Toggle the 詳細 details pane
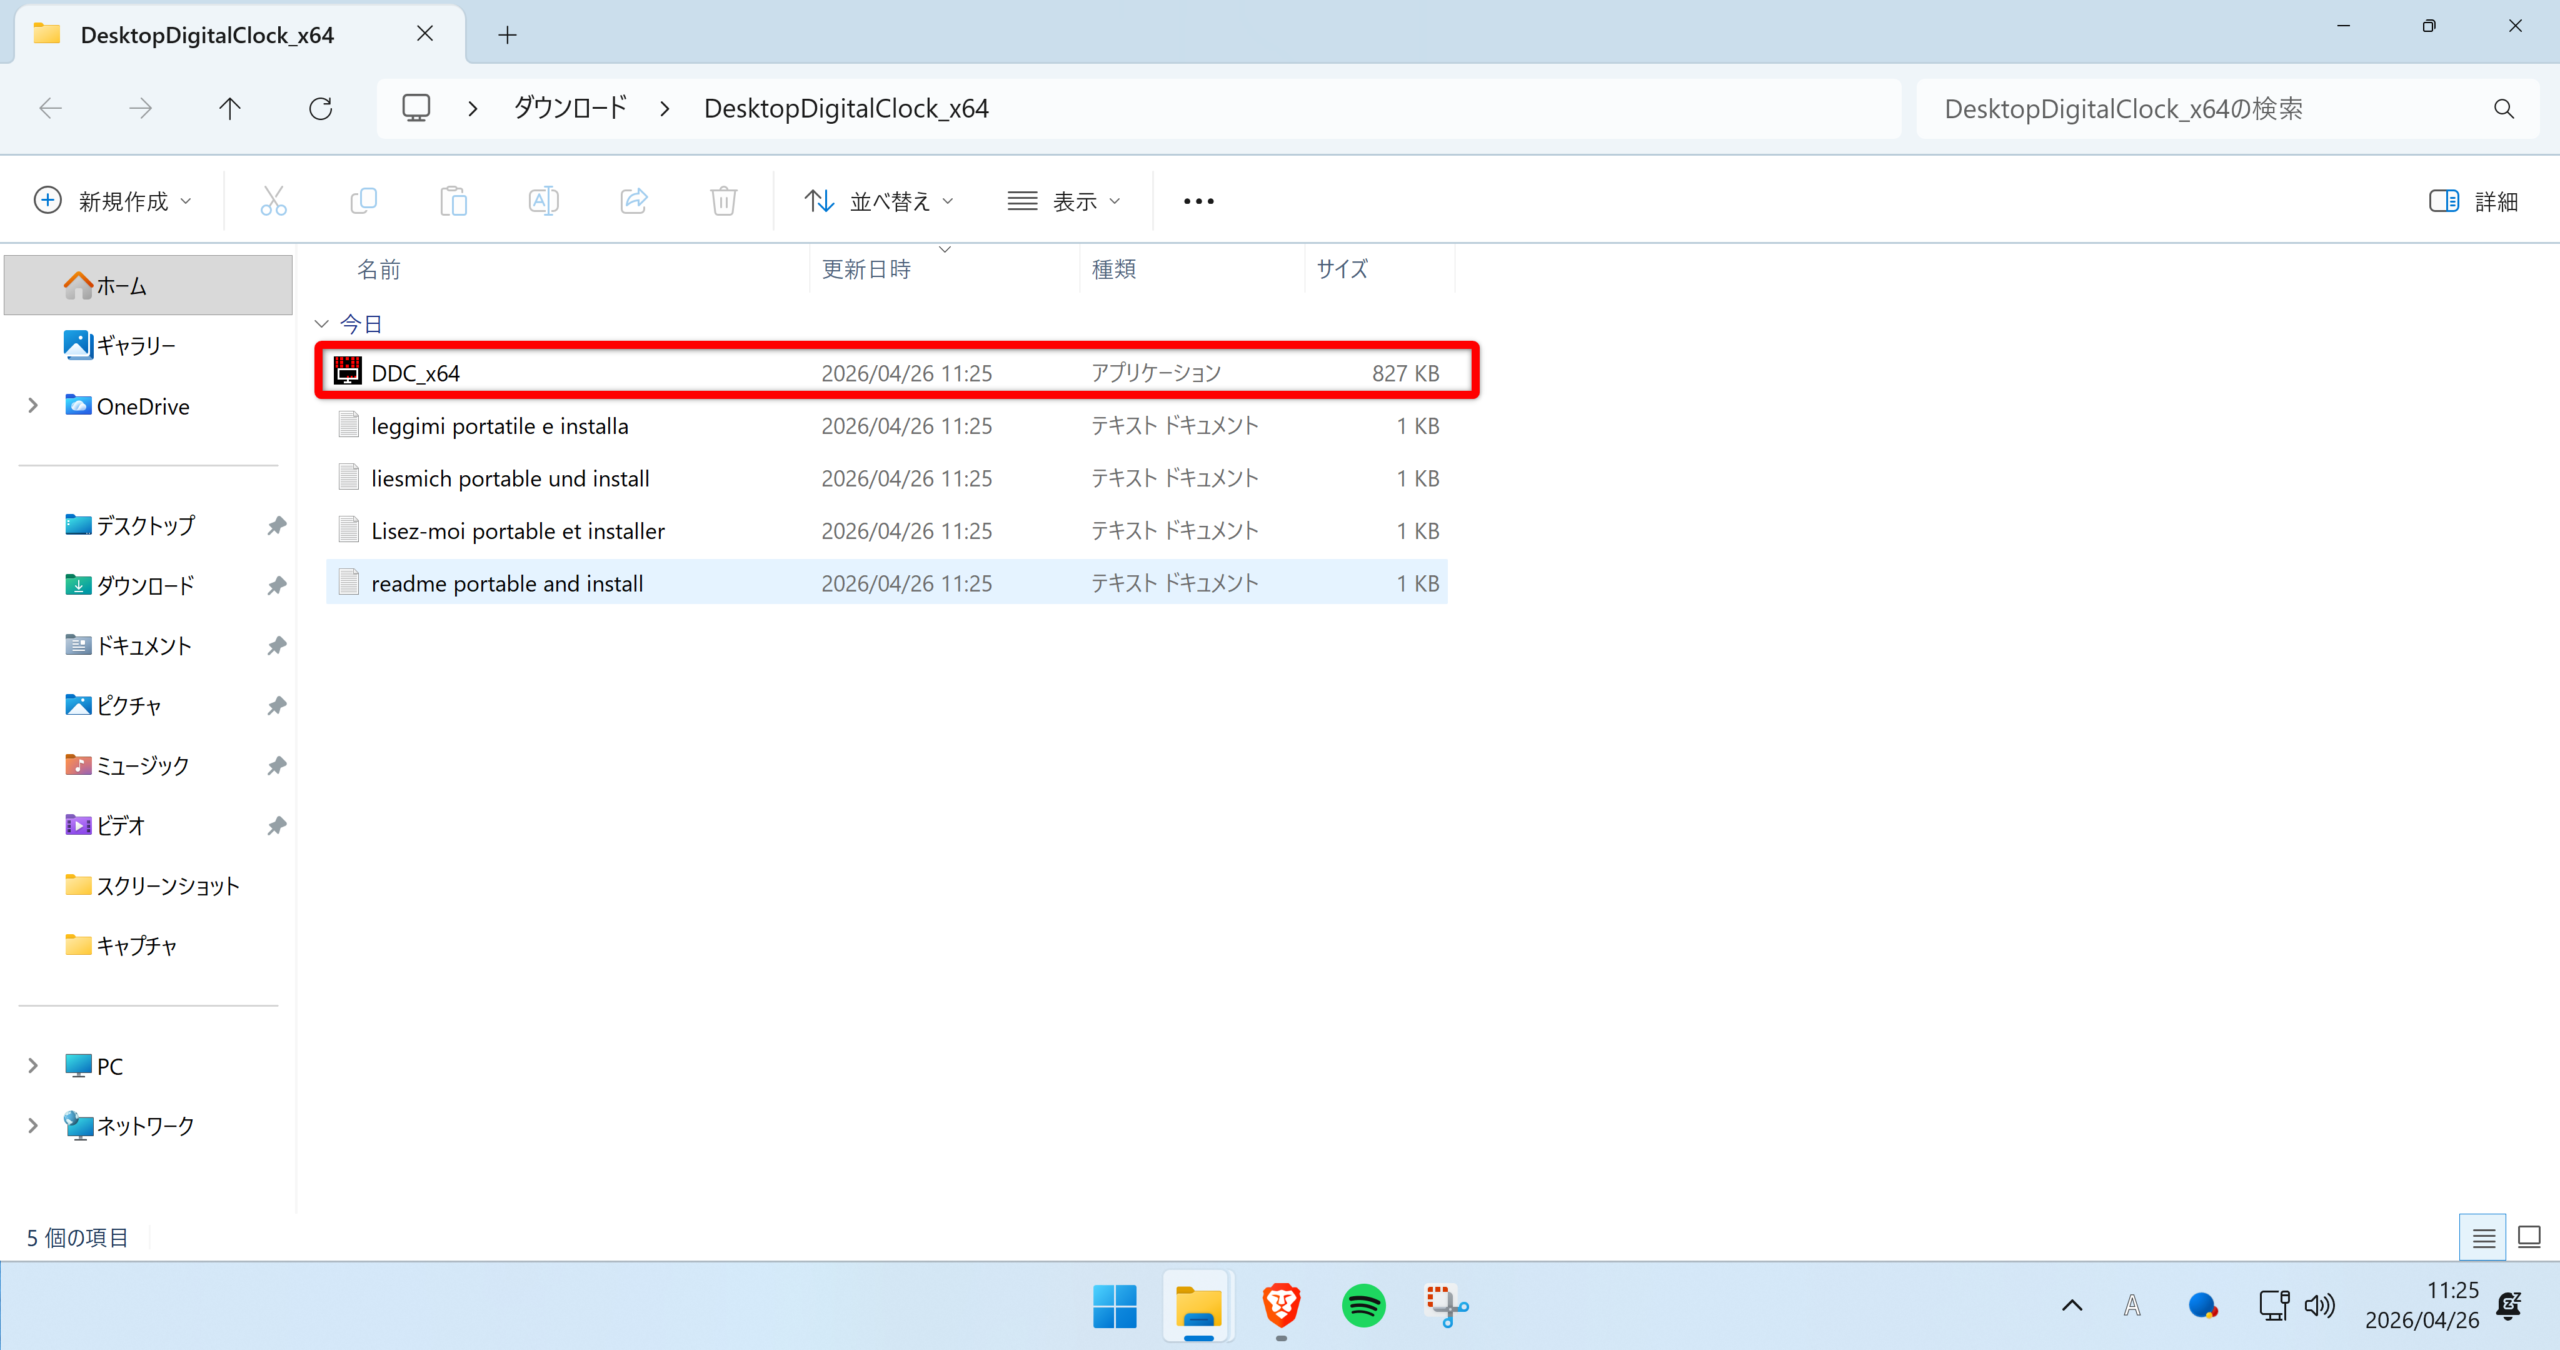 tap(2473, 201)
